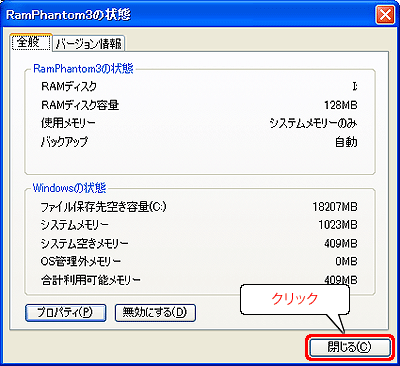Select the システム空きメモリー label
Image resolution: width=400 pixels, height=366 pixels.
[84, 244]
